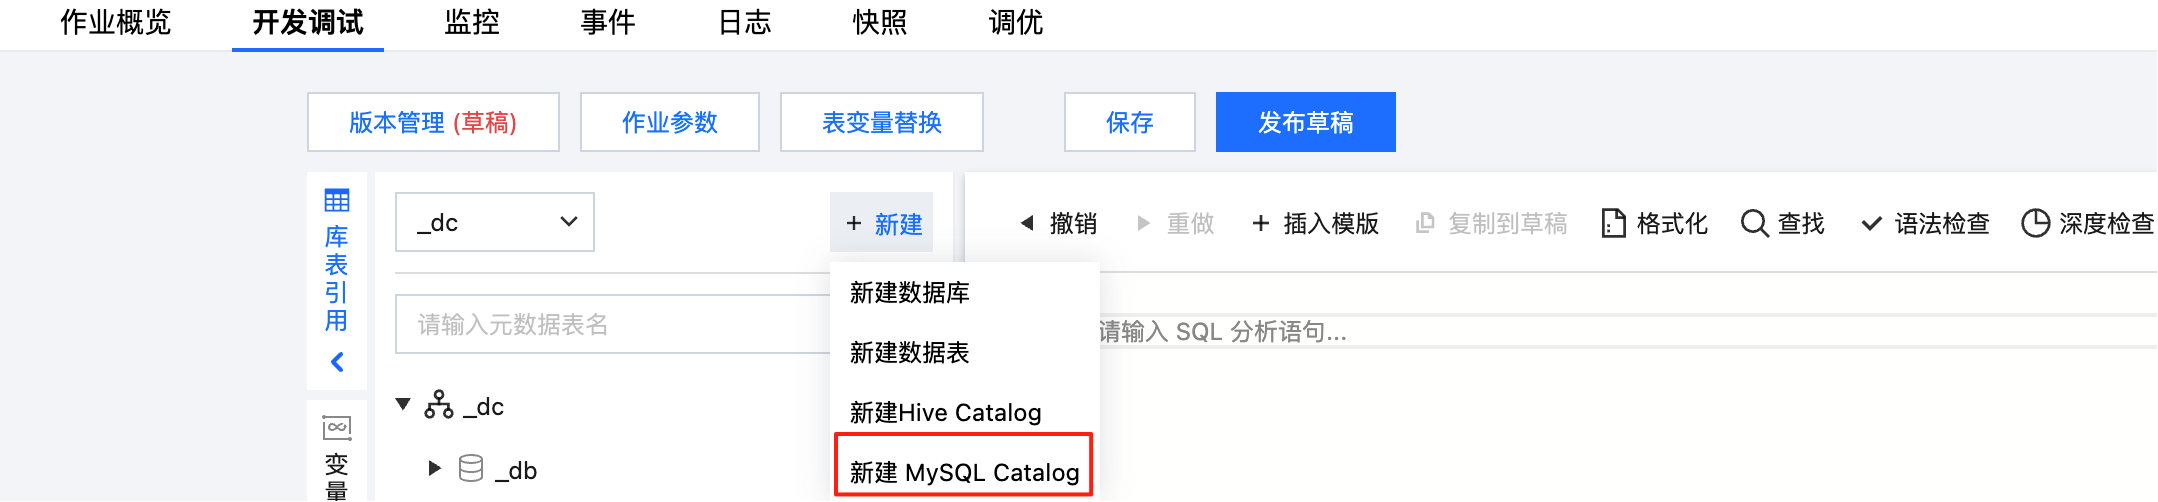Expand the _db database tree node
2158x502 pixels.
point(434,468)
